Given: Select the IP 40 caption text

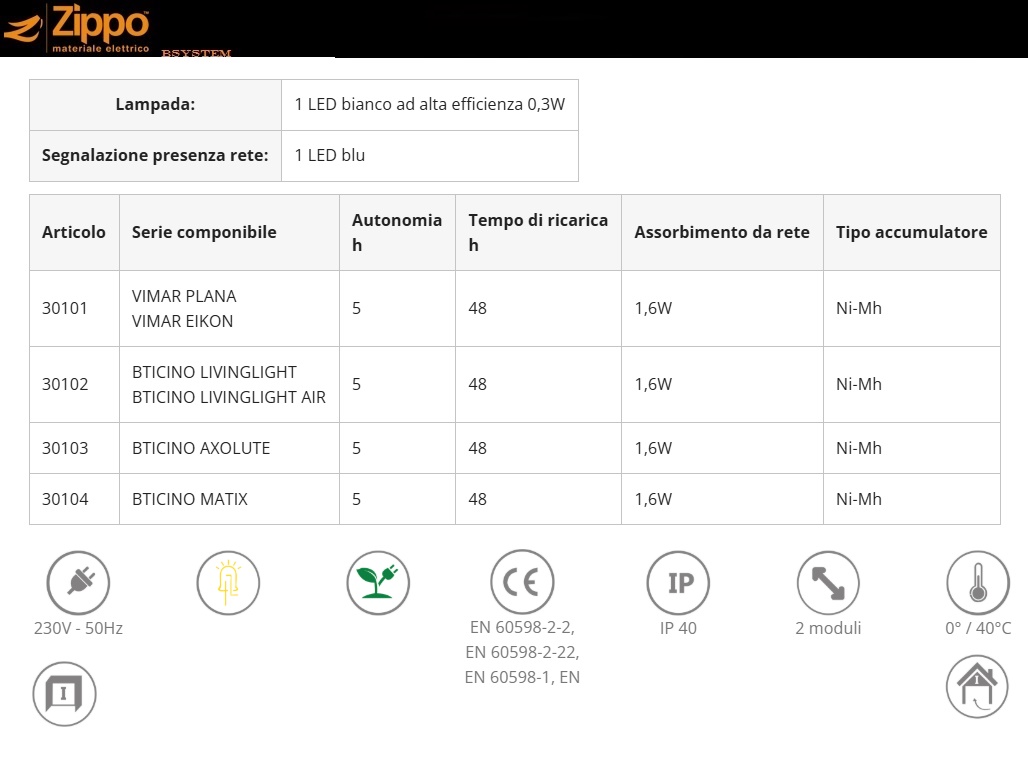Looking at the screenshot, I should point(679,628).
